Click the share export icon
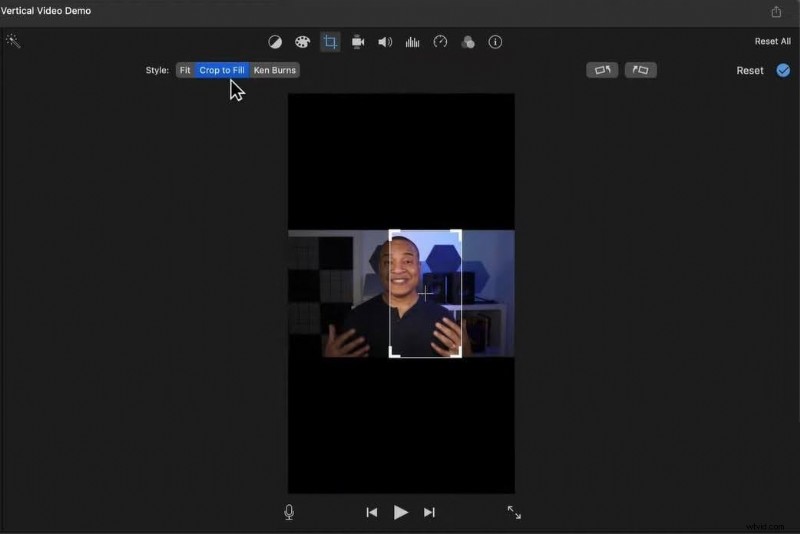The height and width of the screenshot is (534, 800). tap(776, 11)
